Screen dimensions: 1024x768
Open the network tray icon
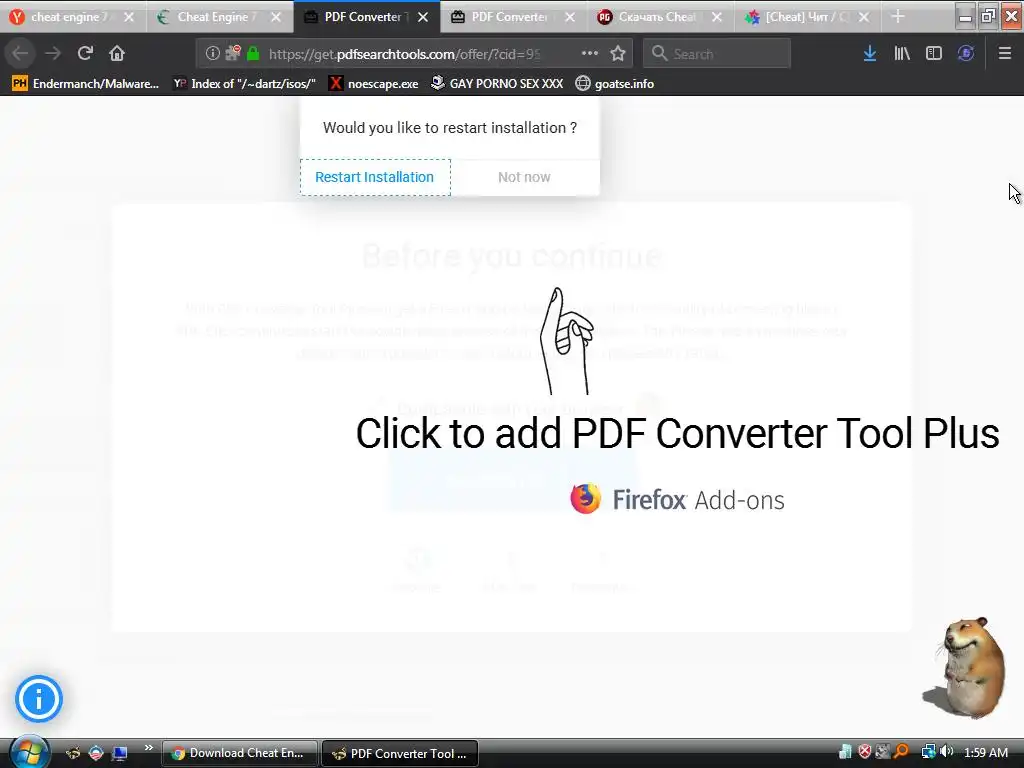coord(929,752)
